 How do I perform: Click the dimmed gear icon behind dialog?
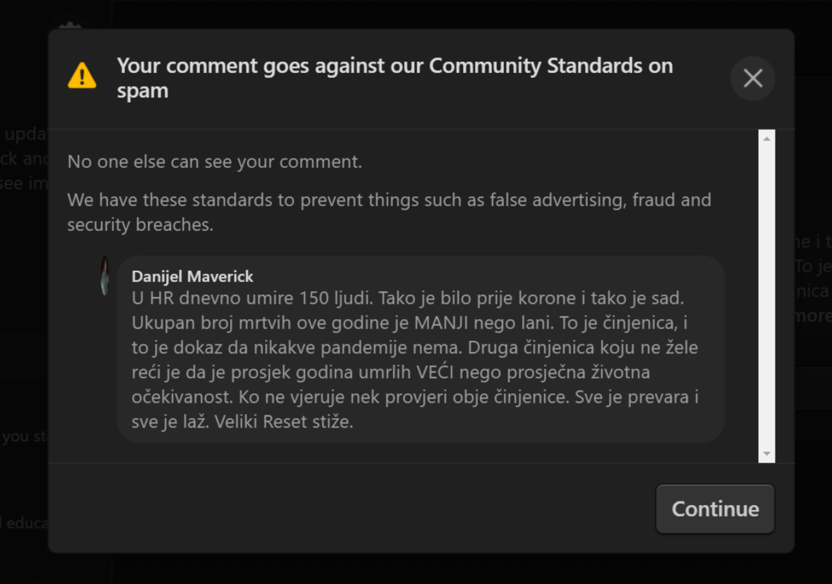(x=68, y=30)
